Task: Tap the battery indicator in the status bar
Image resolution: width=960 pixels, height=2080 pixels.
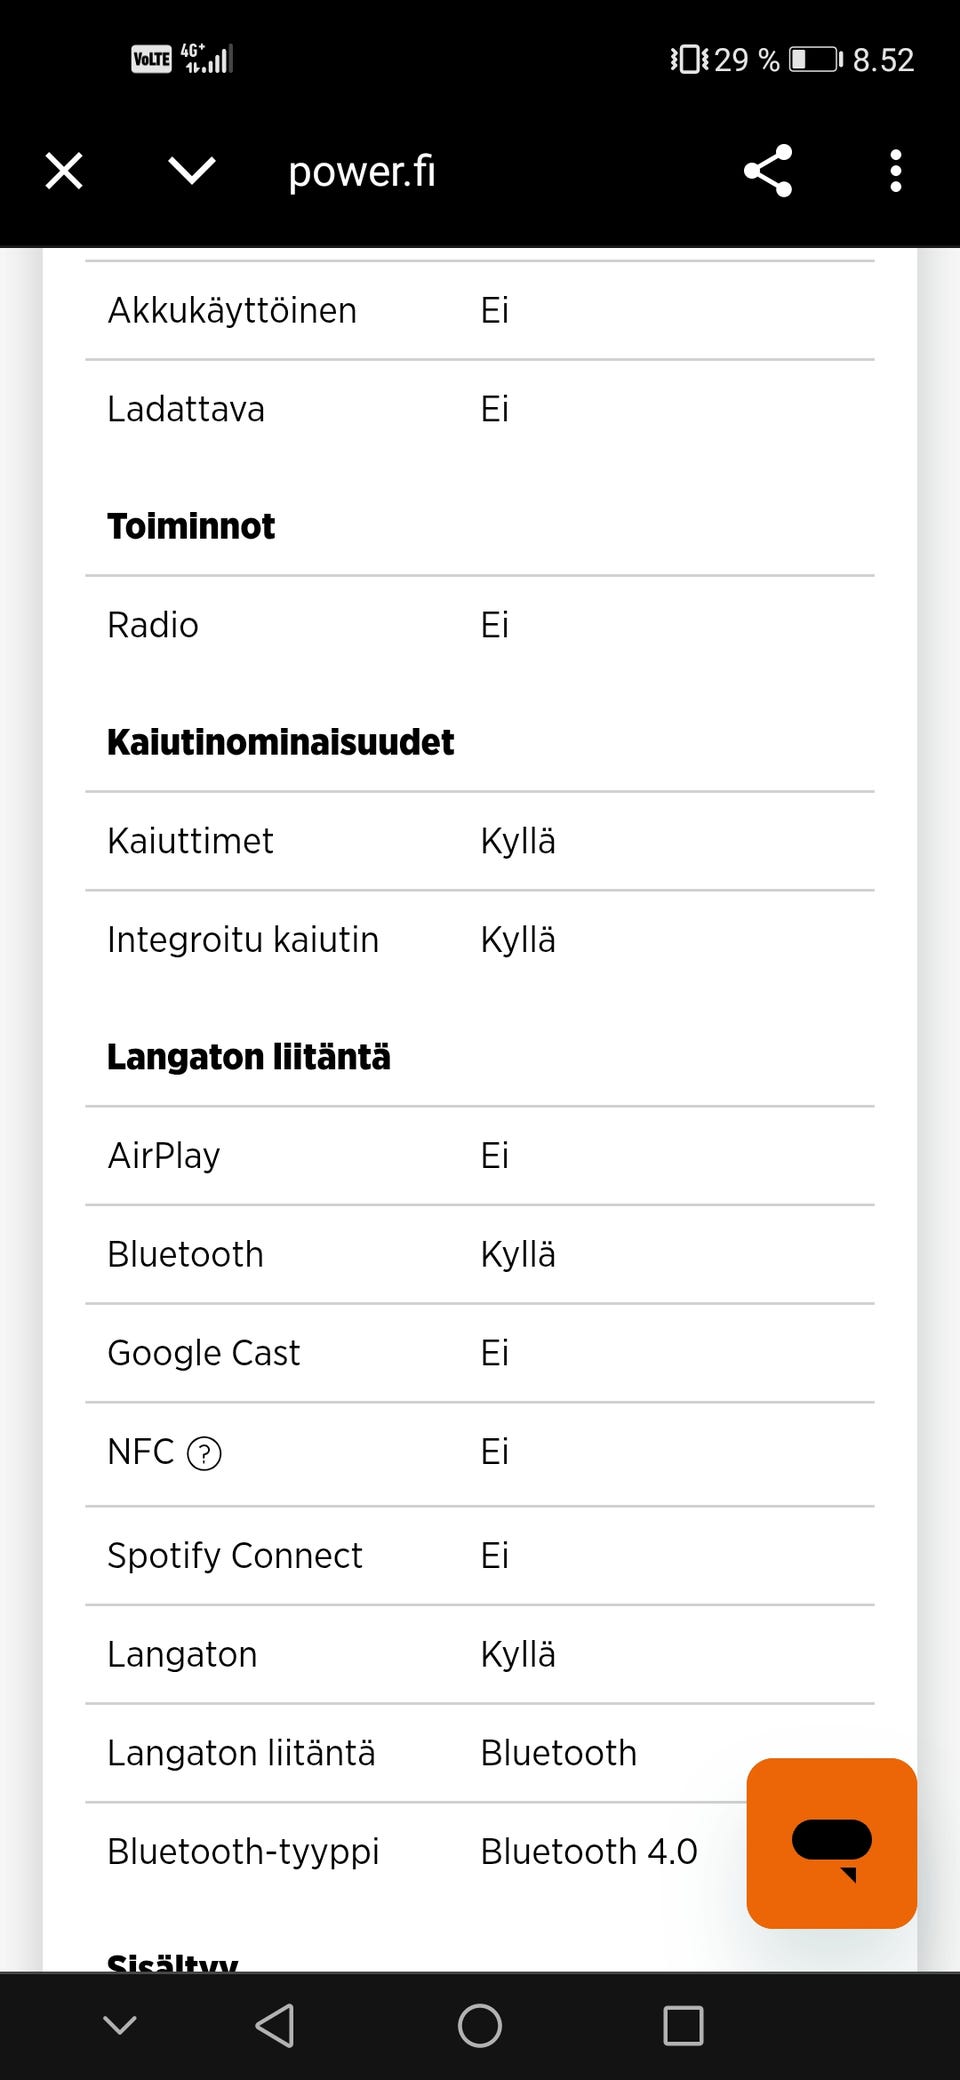Action: point(817,59)
